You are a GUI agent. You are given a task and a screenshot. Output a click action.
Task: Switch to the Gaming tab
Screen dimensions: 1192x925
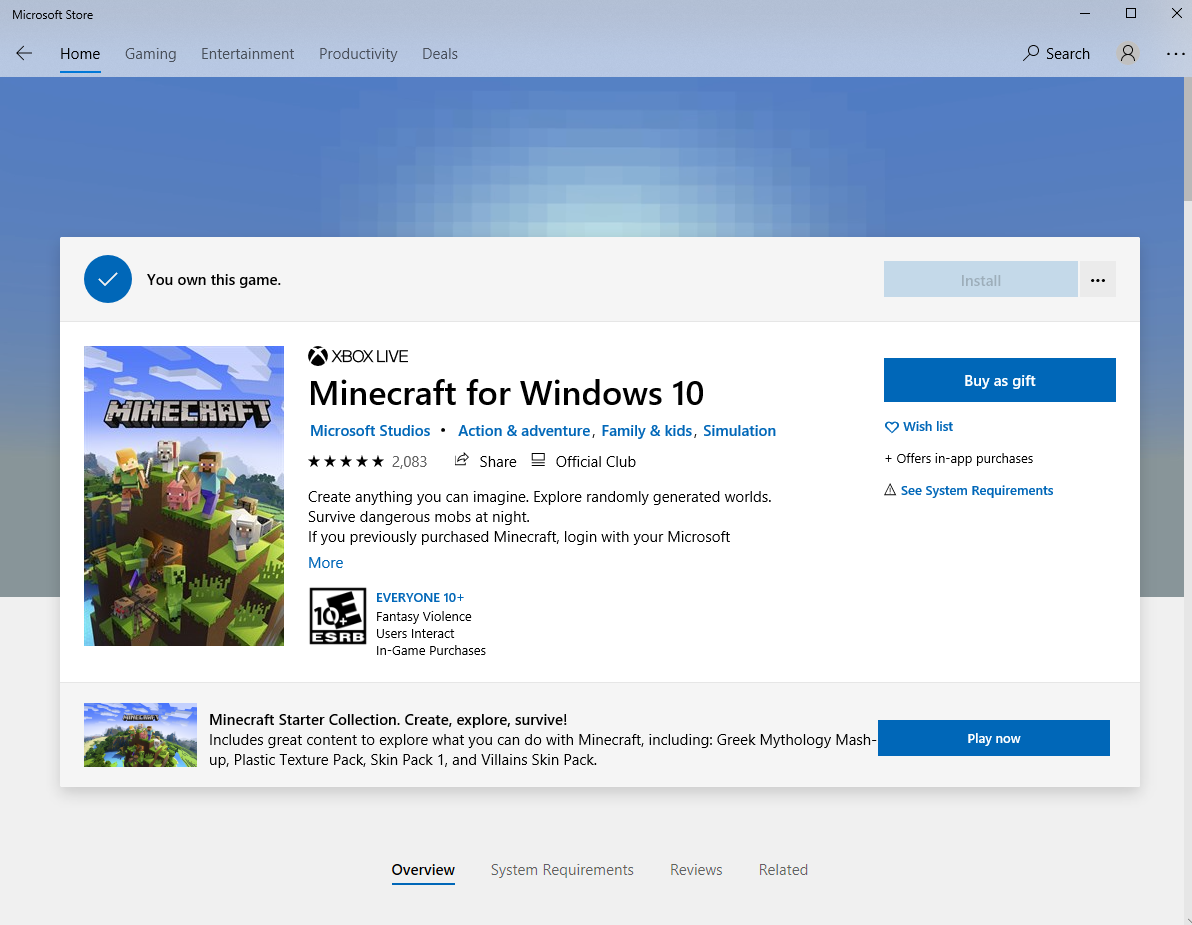(151, 54)
